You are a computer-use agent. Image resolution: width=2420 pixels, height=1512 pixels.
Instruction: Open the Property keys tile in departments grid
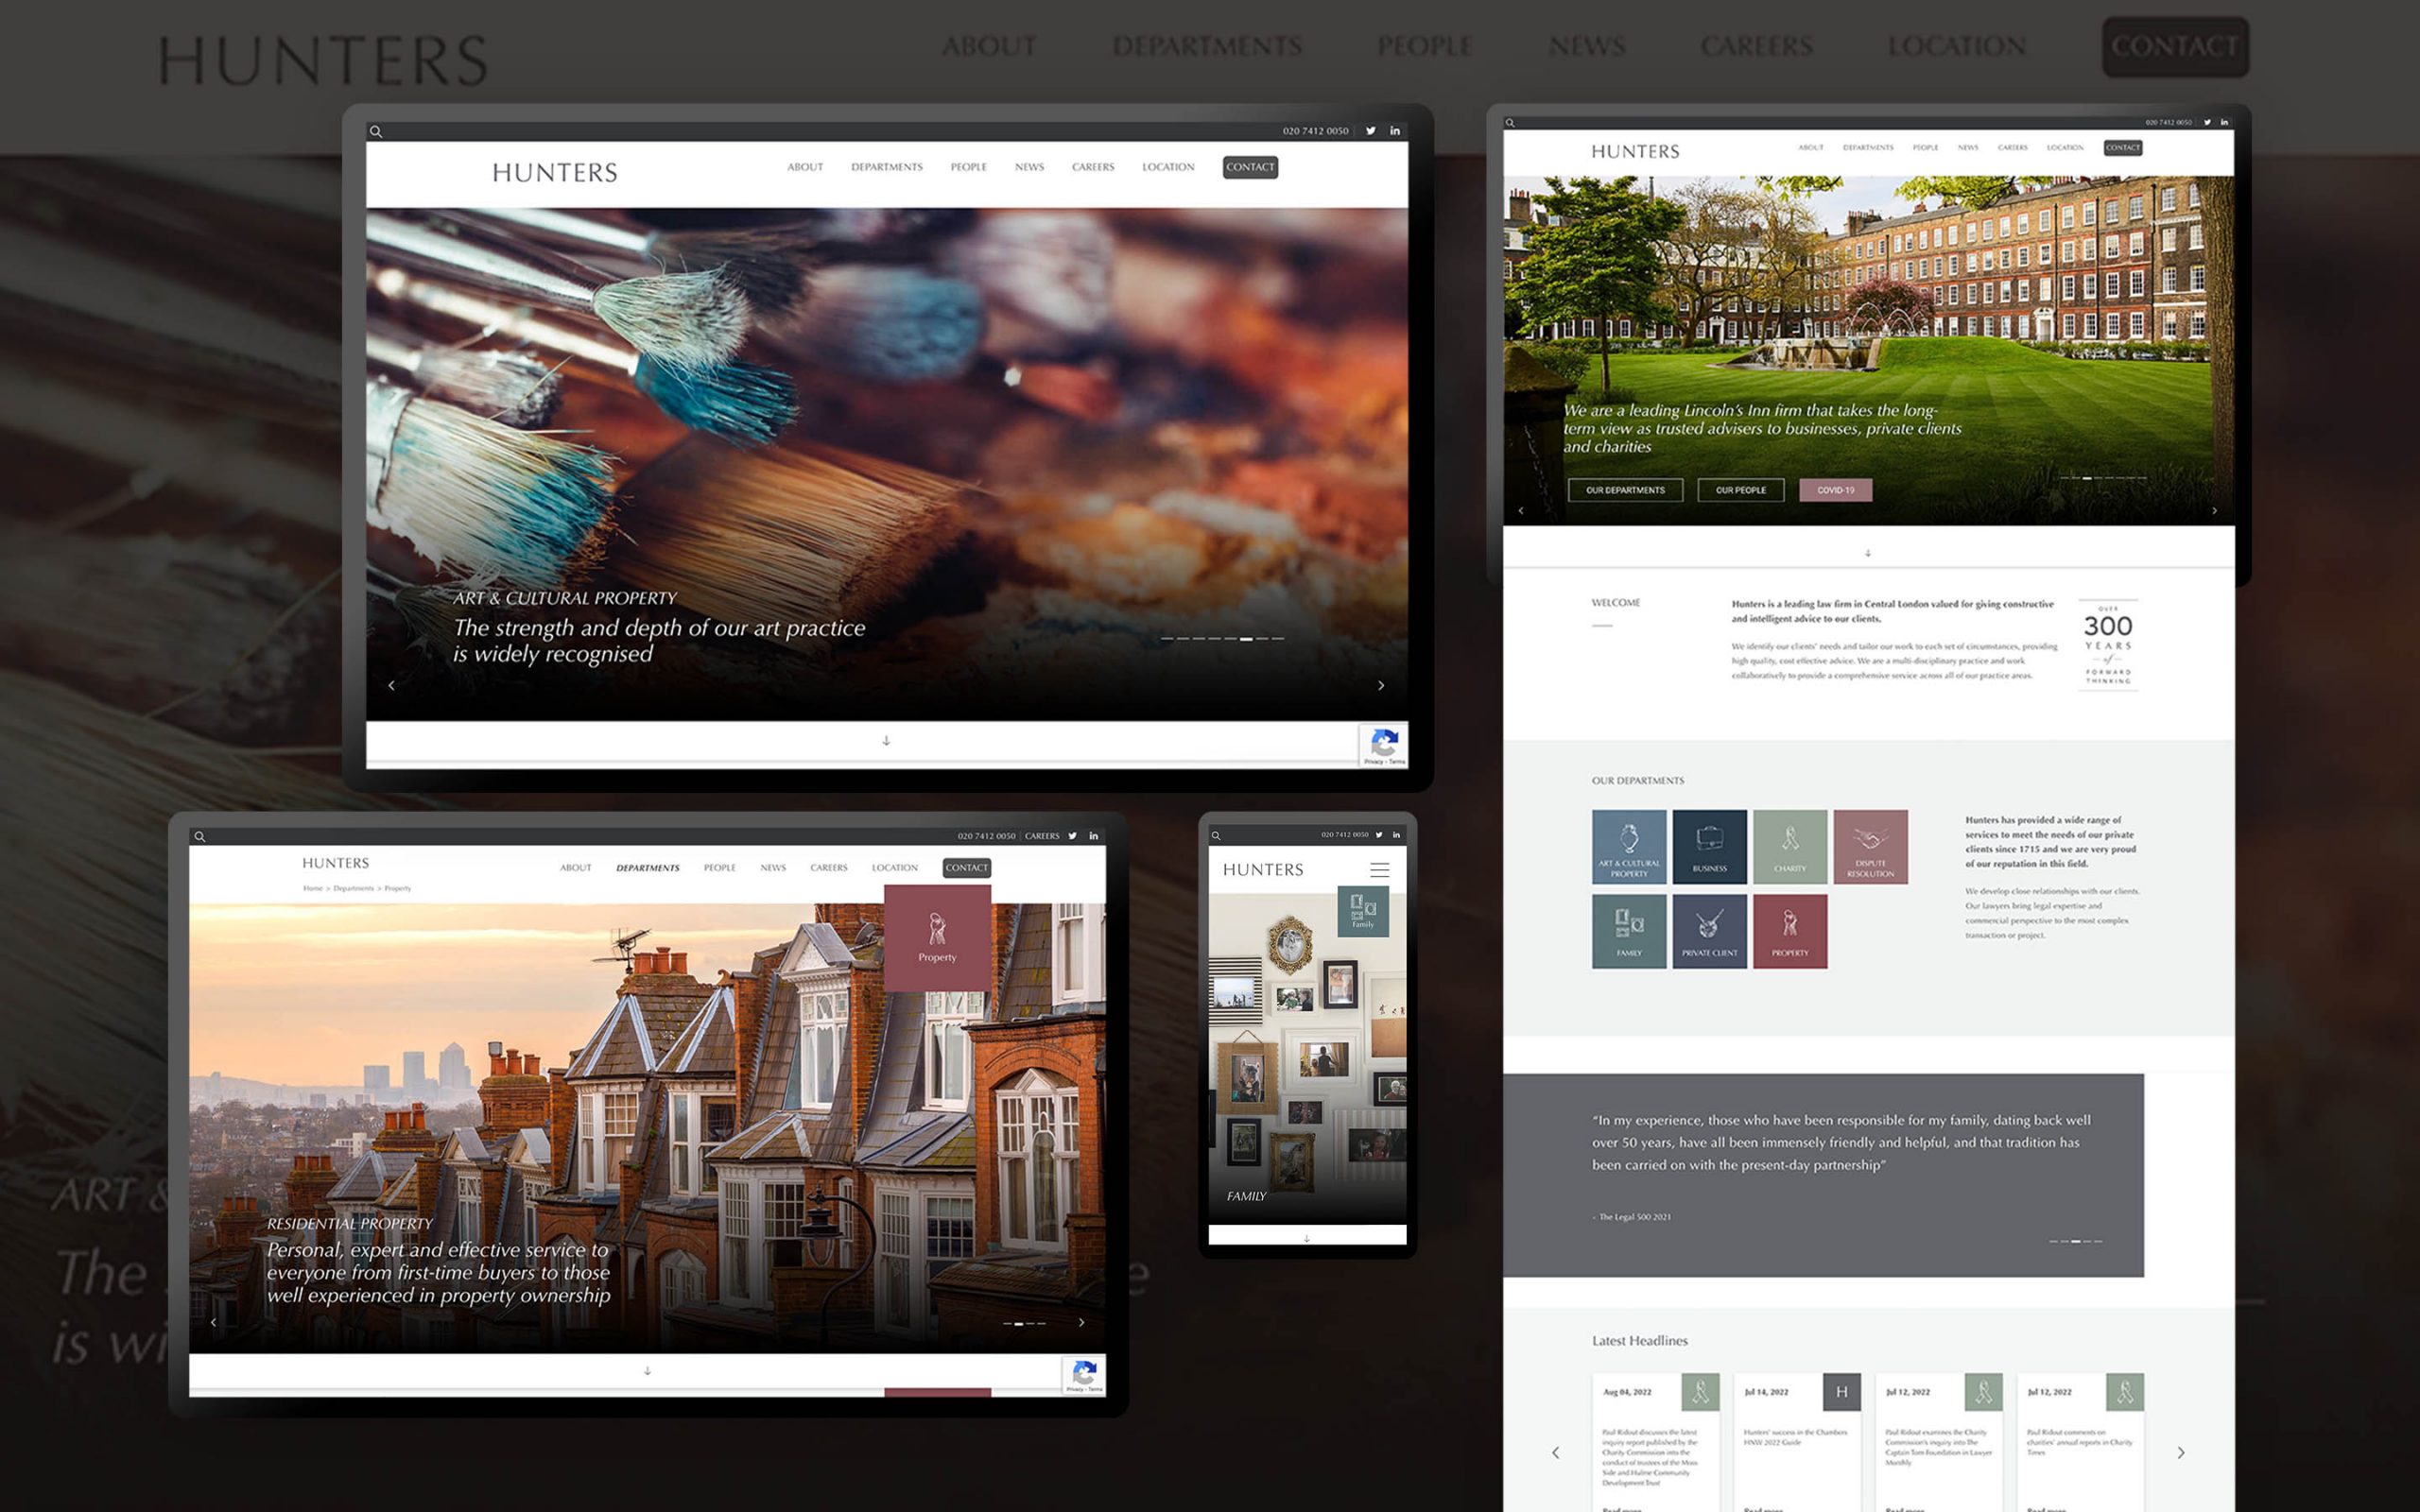(1789, 931)
